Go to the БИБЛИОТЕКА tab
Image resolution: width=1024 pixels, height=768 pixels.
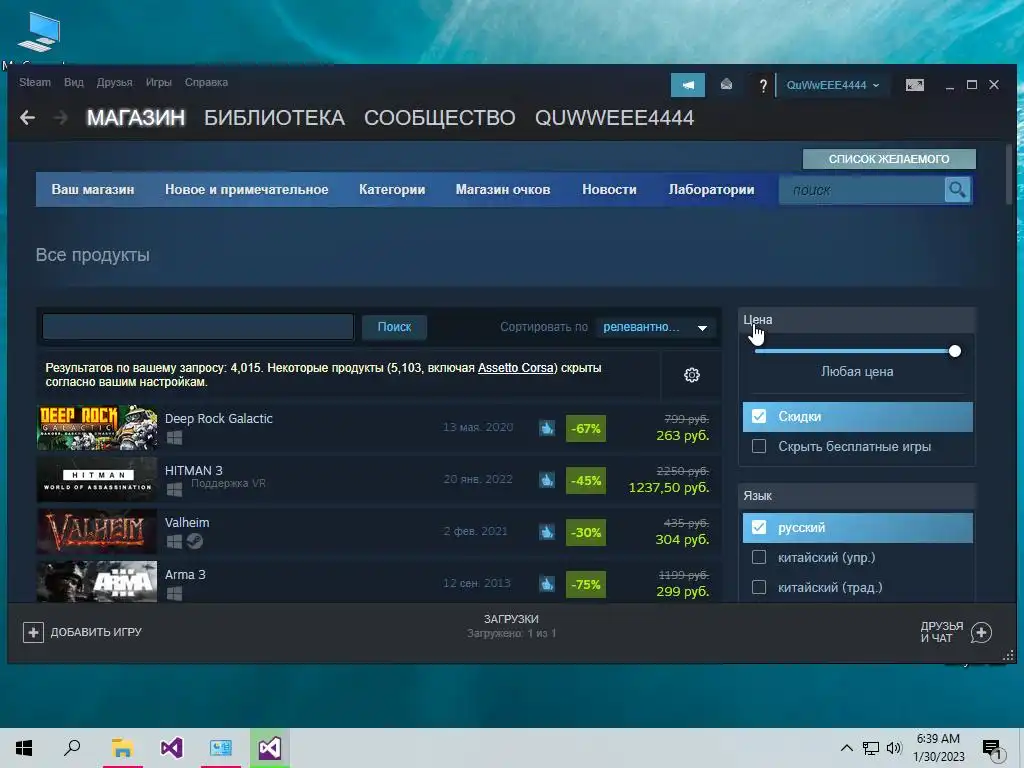274,118
